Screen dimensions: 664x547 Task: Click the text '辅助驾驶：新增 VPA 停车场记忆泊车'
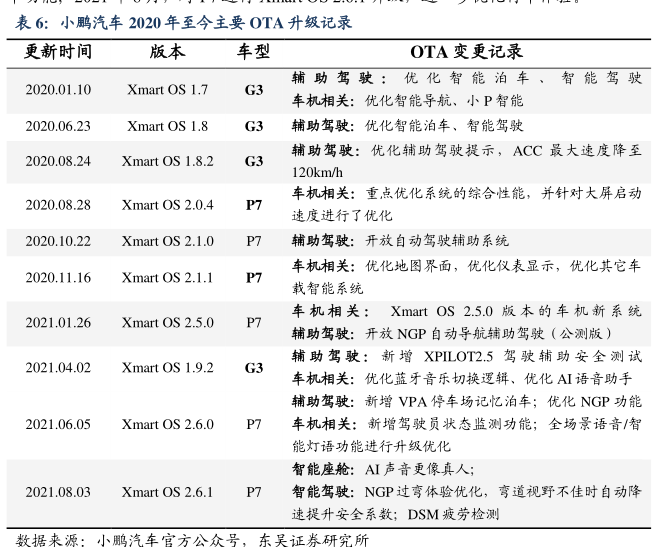coord(411,401)
